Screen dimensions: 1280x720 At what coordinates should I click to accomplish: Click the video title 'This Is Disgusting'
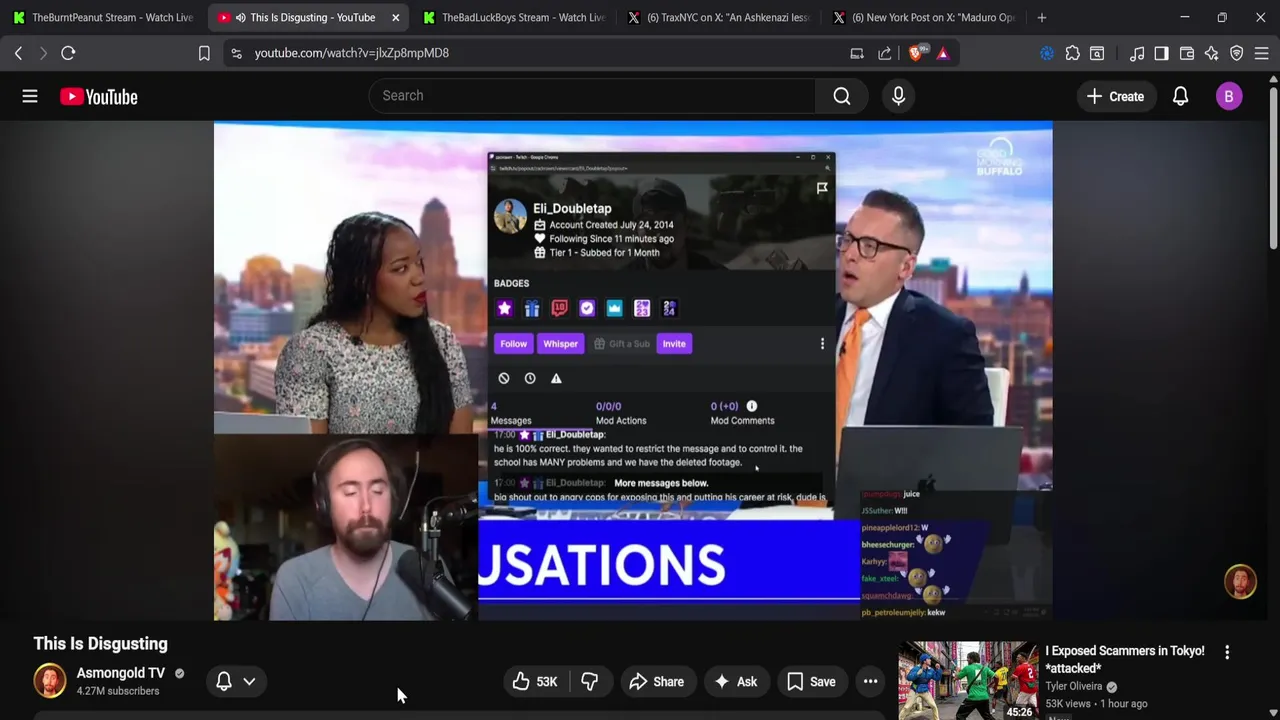point(101,644)
